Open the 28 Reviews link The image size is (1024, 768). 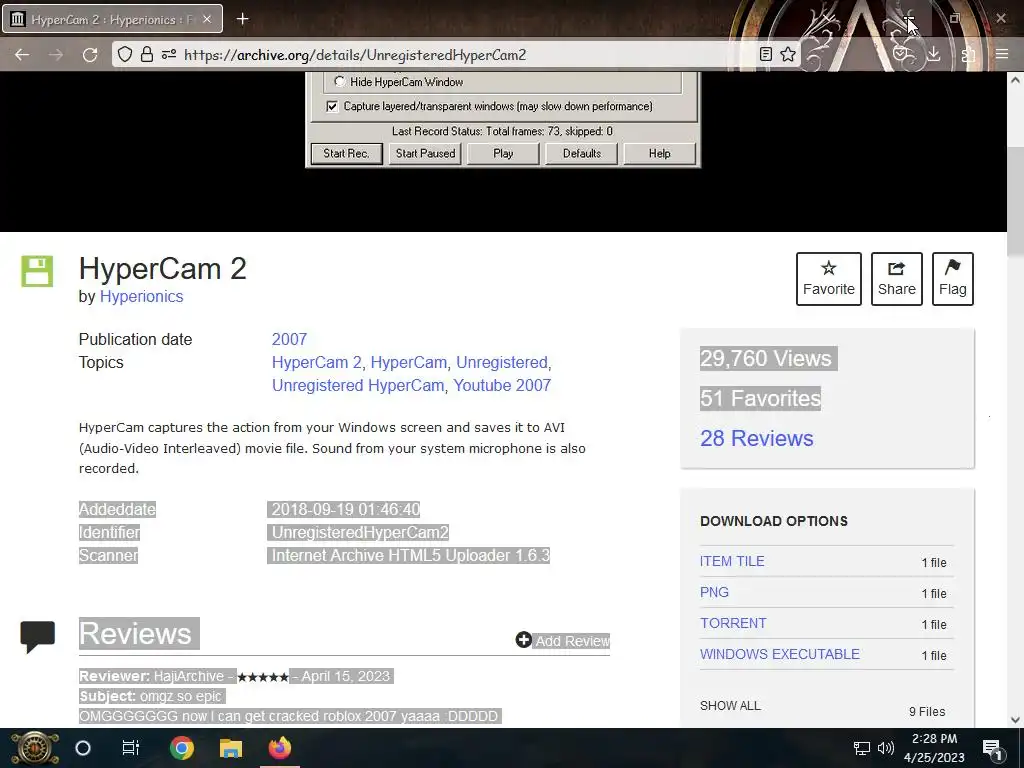coord(757,438)
